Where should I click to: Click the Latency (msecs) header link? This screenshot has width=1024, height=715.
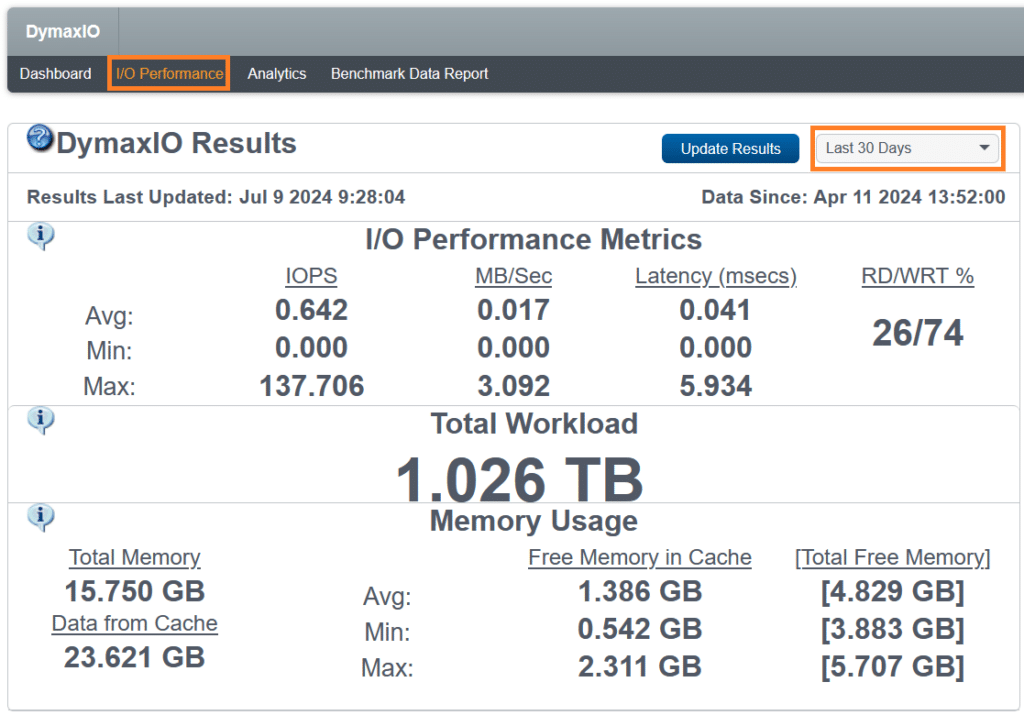pyautogui.click(x=715, y=276)
